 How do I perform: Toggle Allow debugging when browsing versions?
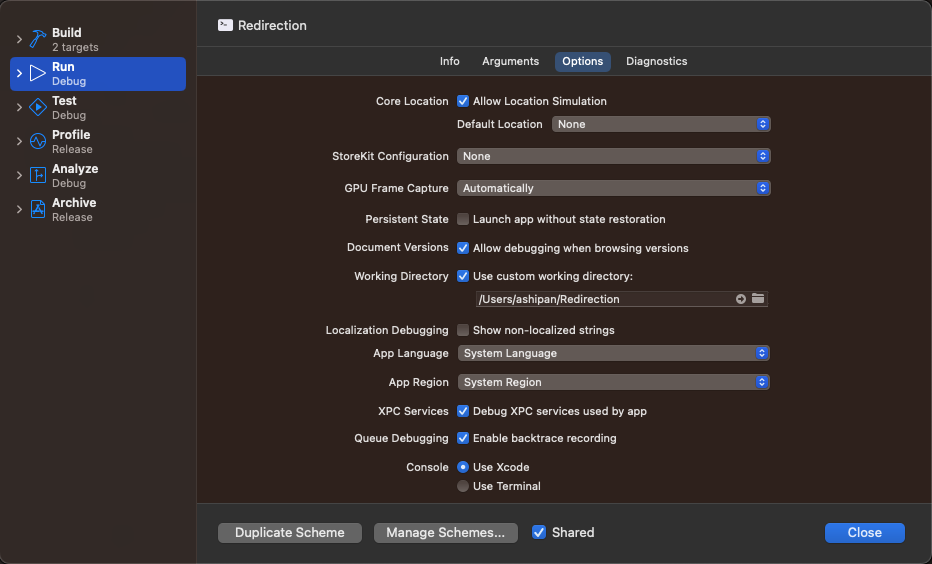coord(463,248)
